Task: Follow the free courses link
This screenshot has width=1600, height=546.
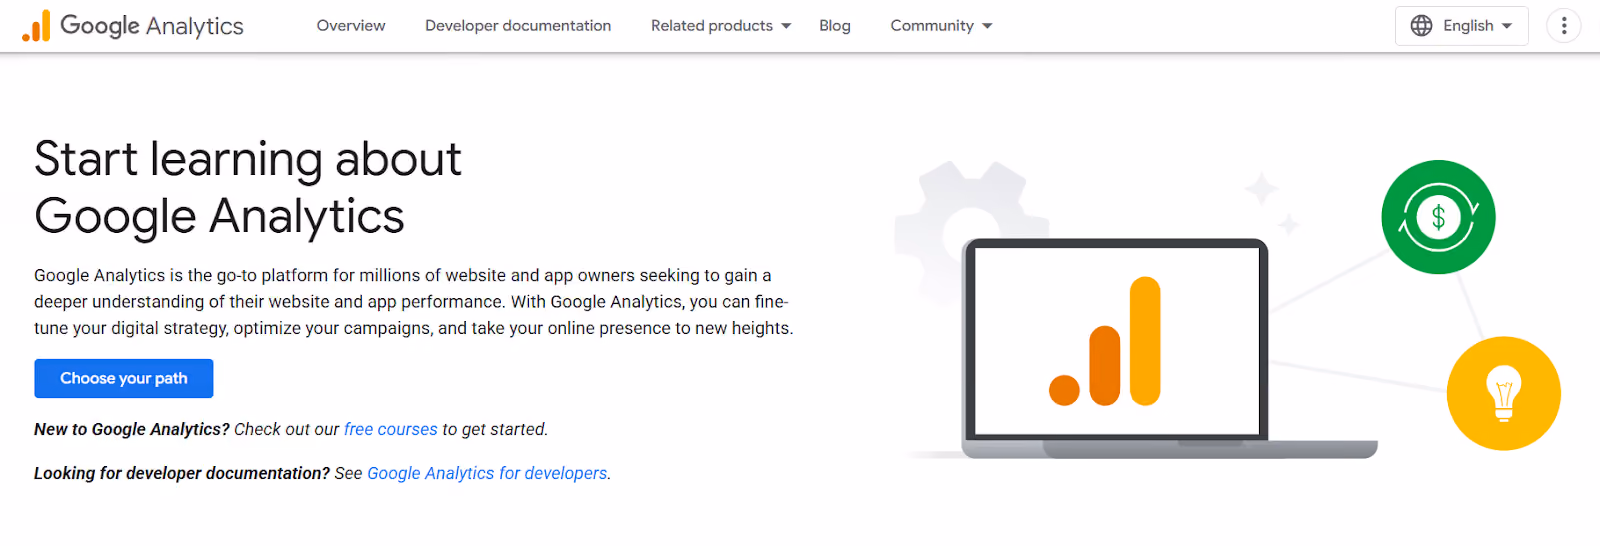Action: click(x=391, y=429)
